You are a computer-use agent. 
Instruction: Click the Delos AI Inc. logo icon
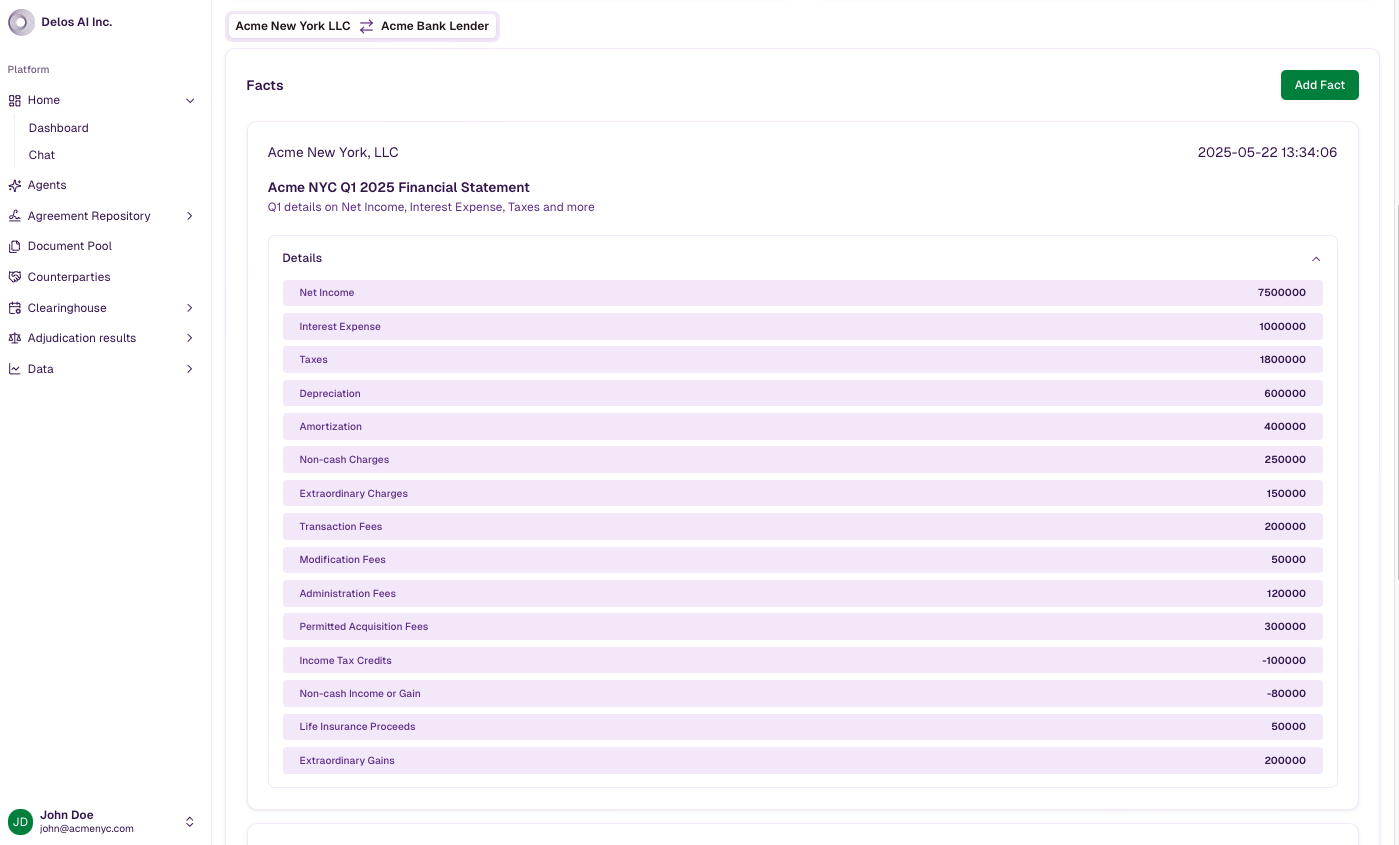click(x=21, y=22)
